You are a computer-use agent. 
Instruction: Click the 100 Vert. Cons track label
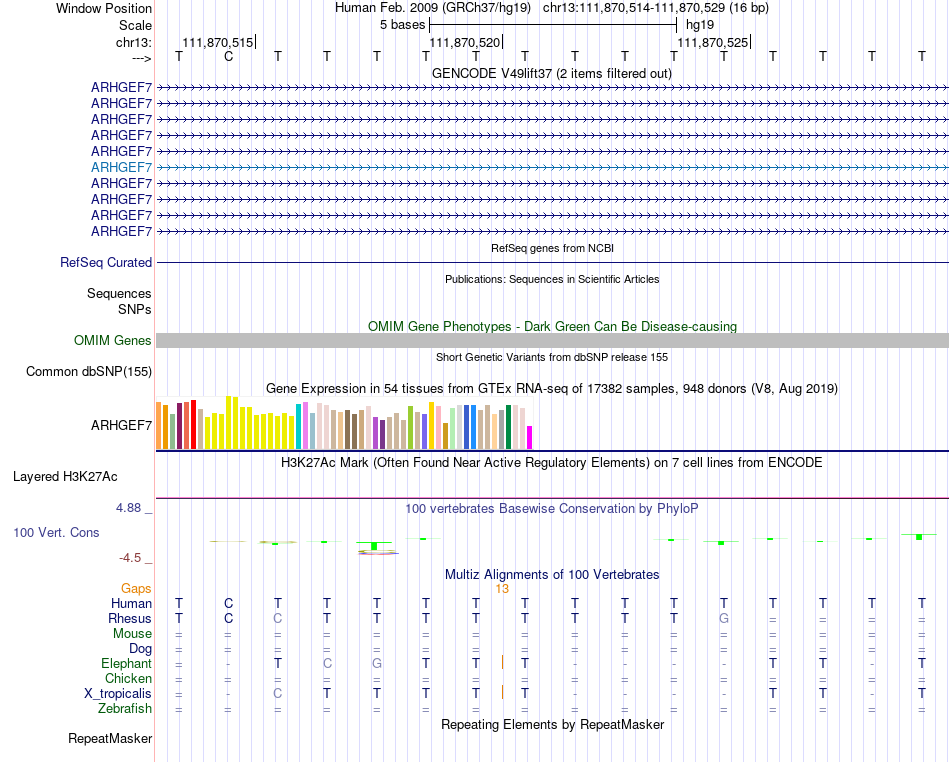click(x=56, y=532)
